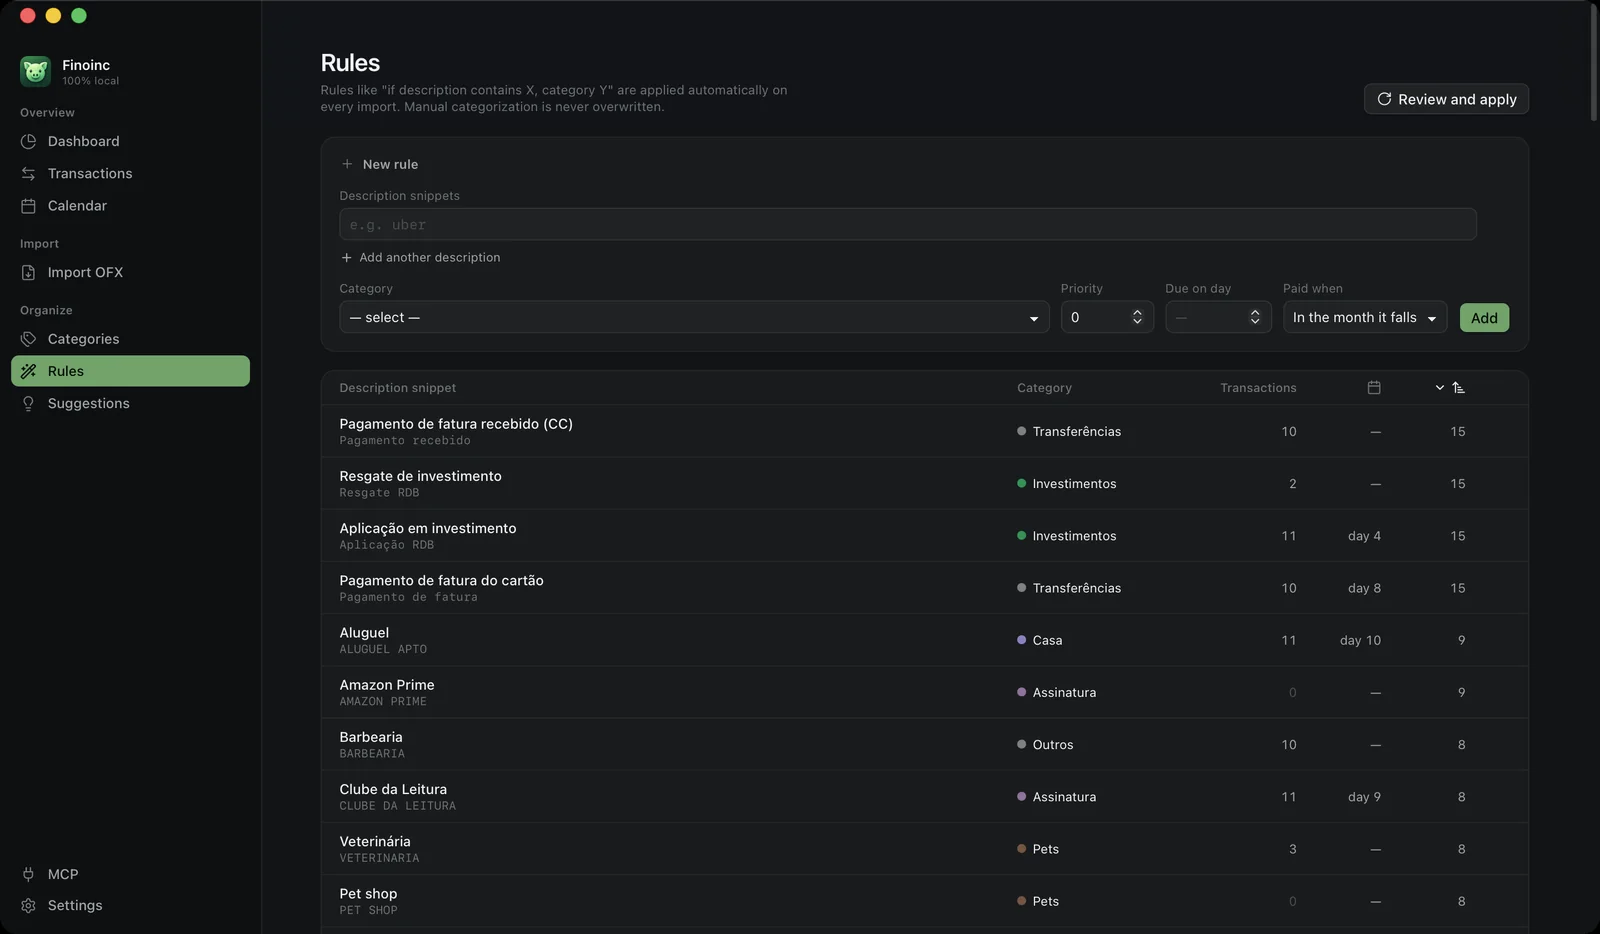Click the Suggestions lightbulb icon
The height and width of the screenshot is (934, 1600).
click(28, 403)
